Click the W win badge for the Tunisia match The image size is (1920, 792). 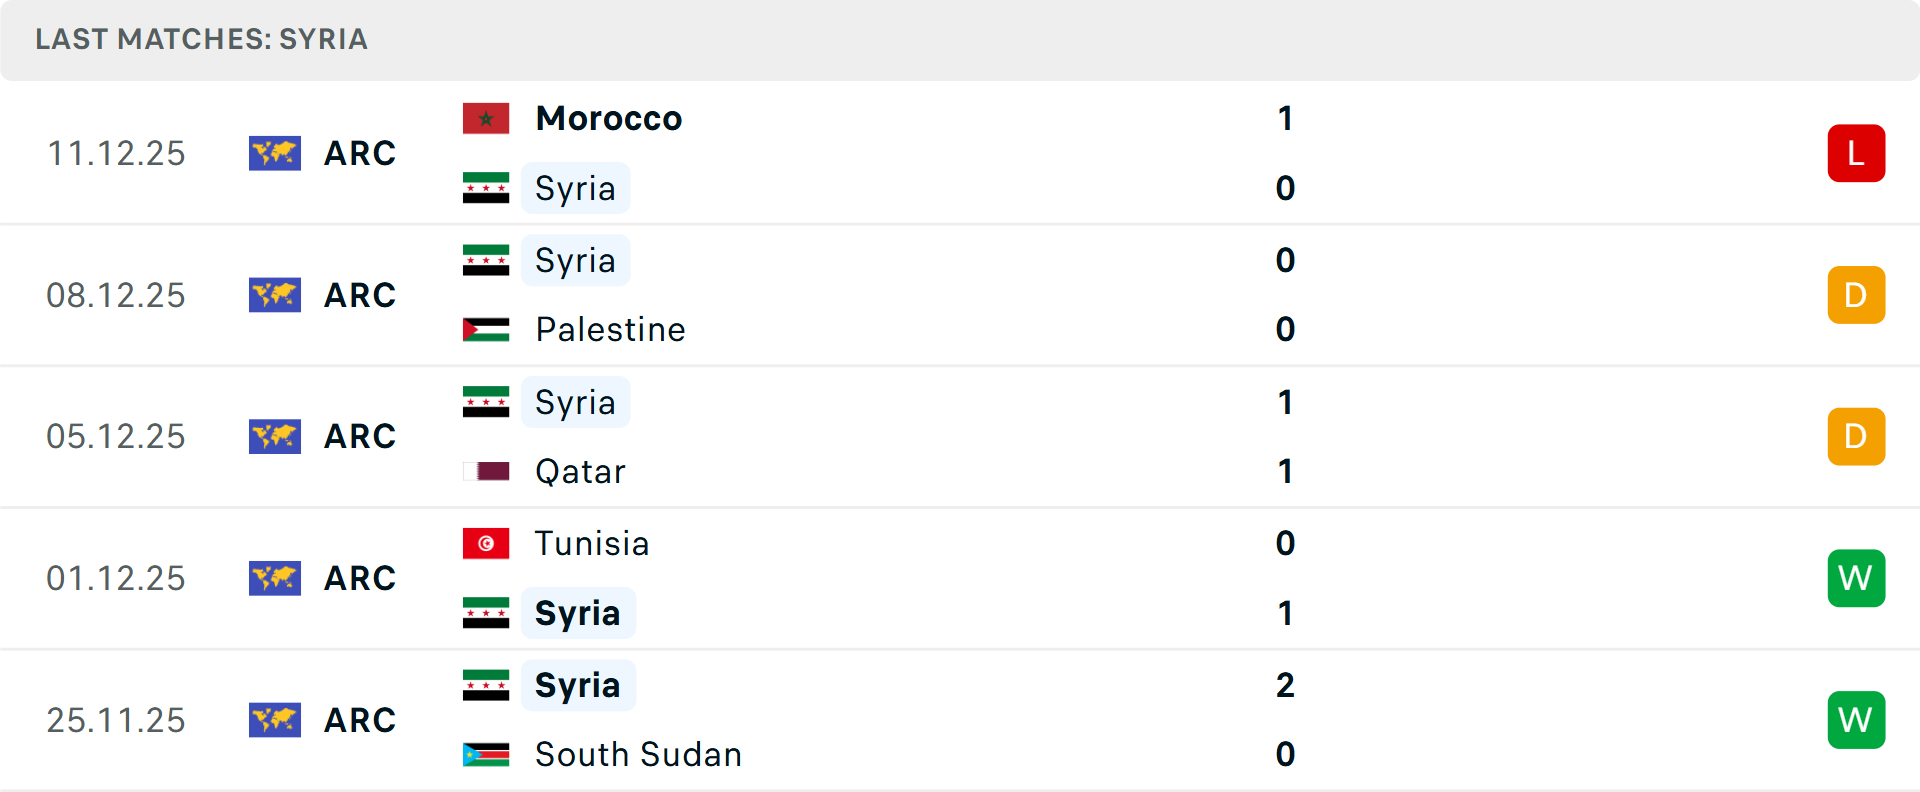coord(1856,578)
